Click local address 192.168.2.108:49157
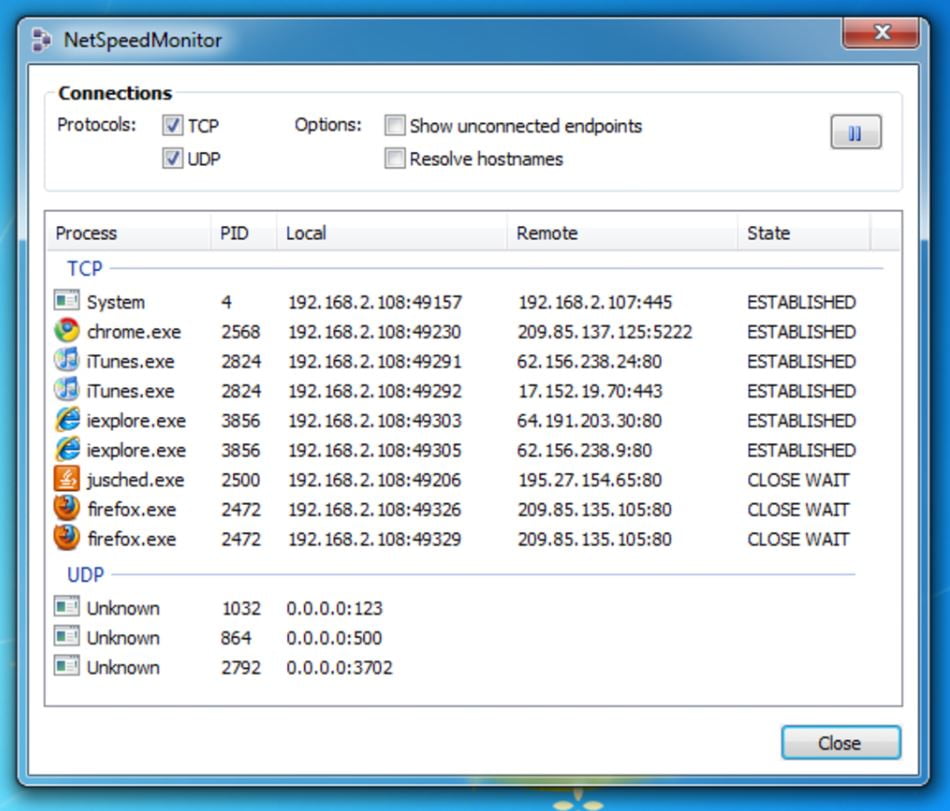 pos(375,302)
